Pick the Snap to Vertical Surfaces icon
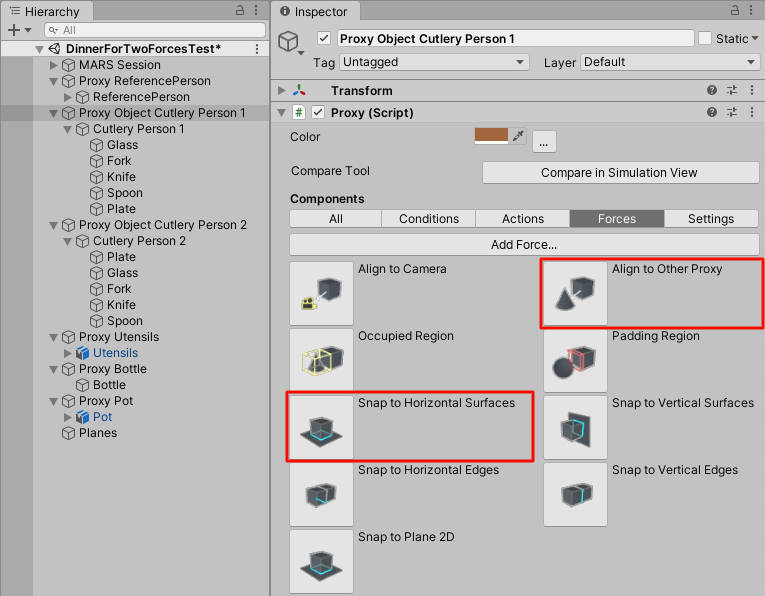The image size is (765, 596). [x=575, y=428]
